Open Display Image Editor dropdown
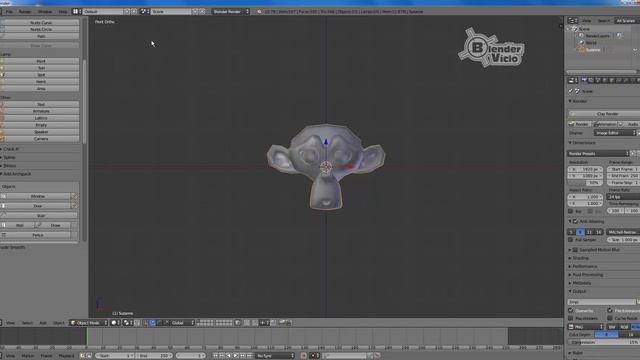This screenshot has height=360, width=640. point(615,133)
